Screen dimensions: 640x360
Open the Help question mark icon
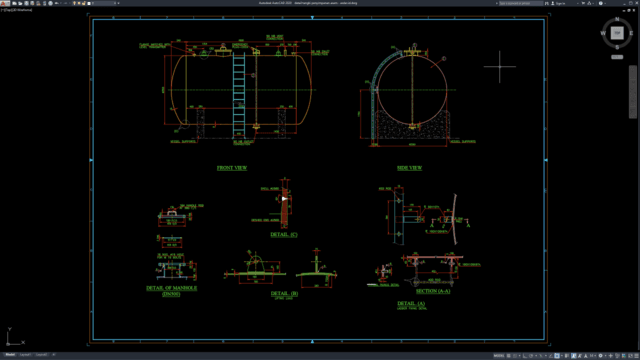pyautogui.click(x=601, y=3)
